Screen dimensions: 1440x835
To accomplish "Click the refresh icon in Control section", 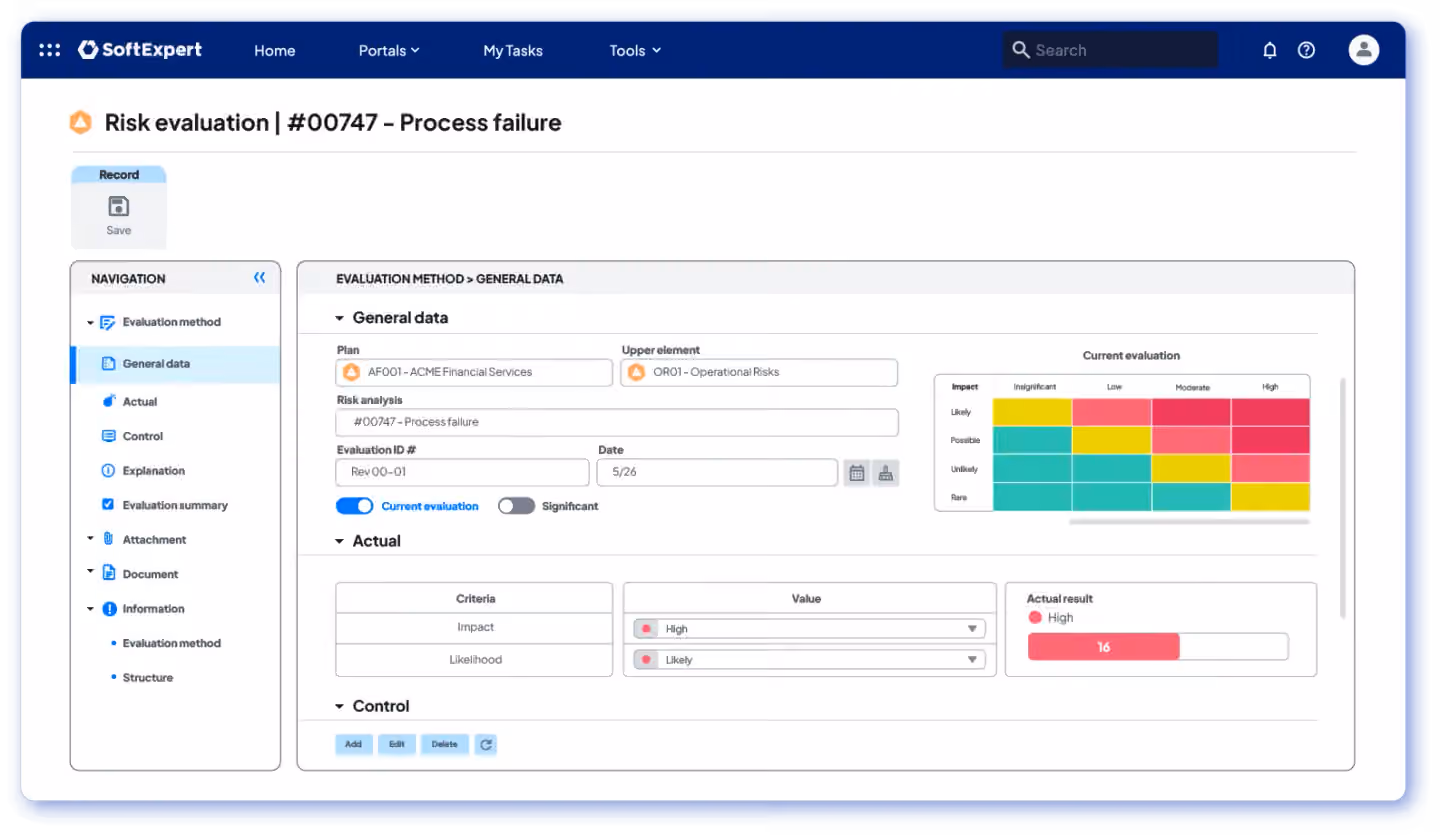I will tap(486, 744).
